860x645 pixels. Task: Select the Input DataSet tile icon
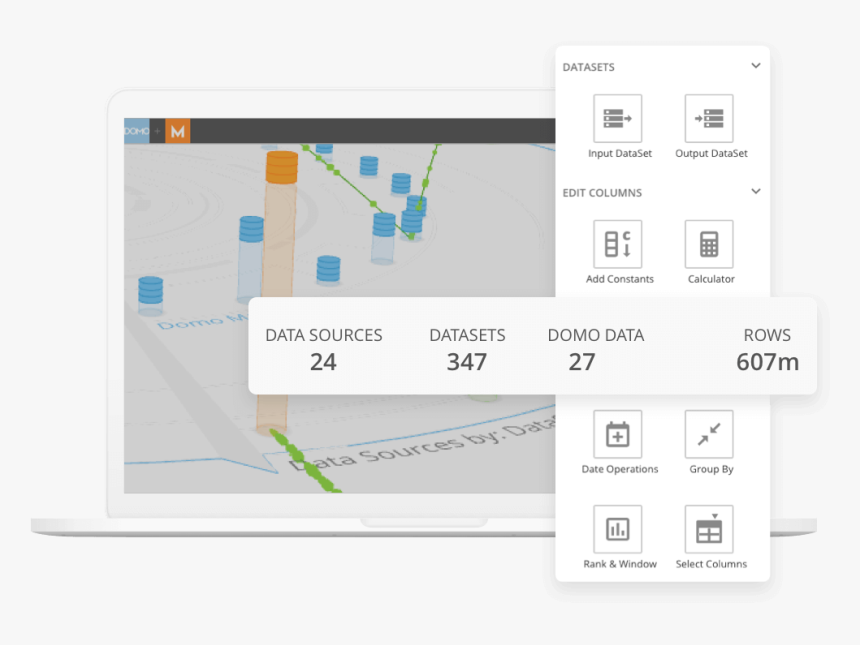(618, 118)
